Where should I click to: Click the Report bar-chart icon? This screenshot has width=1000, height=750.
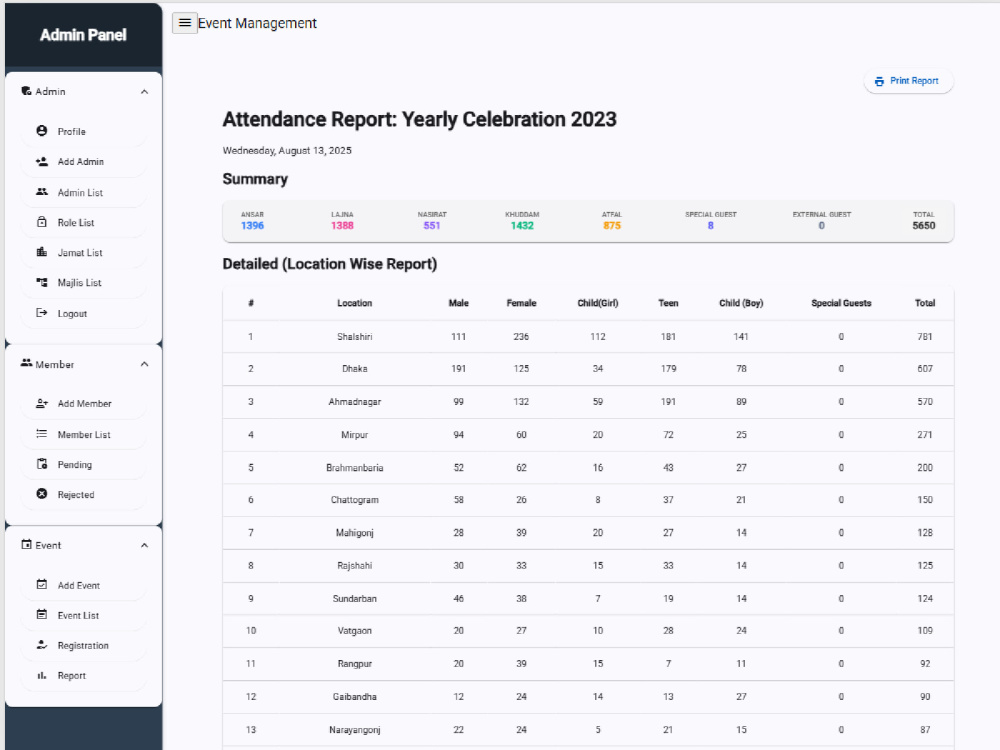point(41,675)
